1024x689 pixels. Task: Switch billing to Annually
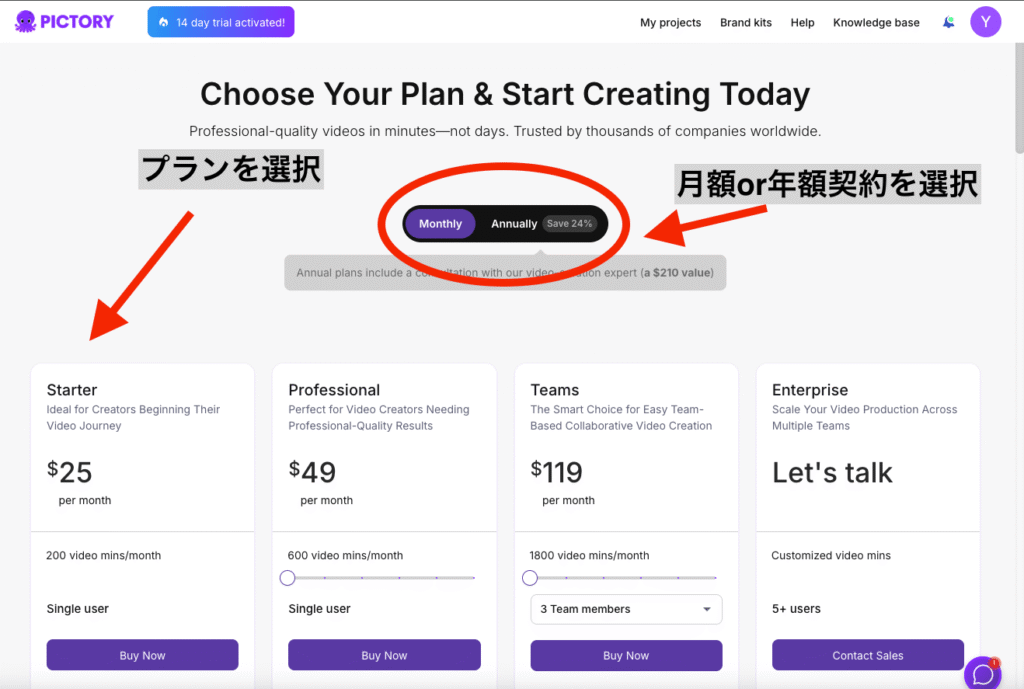[514, 224]
